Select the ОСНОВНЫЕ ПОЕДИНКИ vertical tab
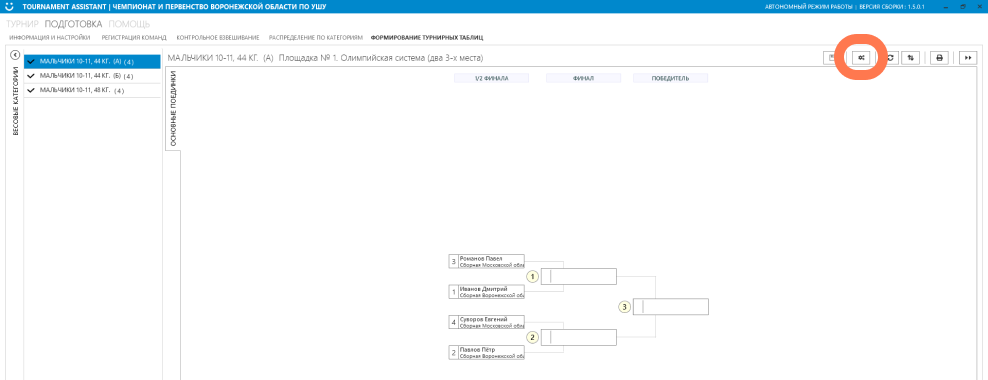Image resolution: width=988 pixels, height=380 pixels. (x=173, y=109)
